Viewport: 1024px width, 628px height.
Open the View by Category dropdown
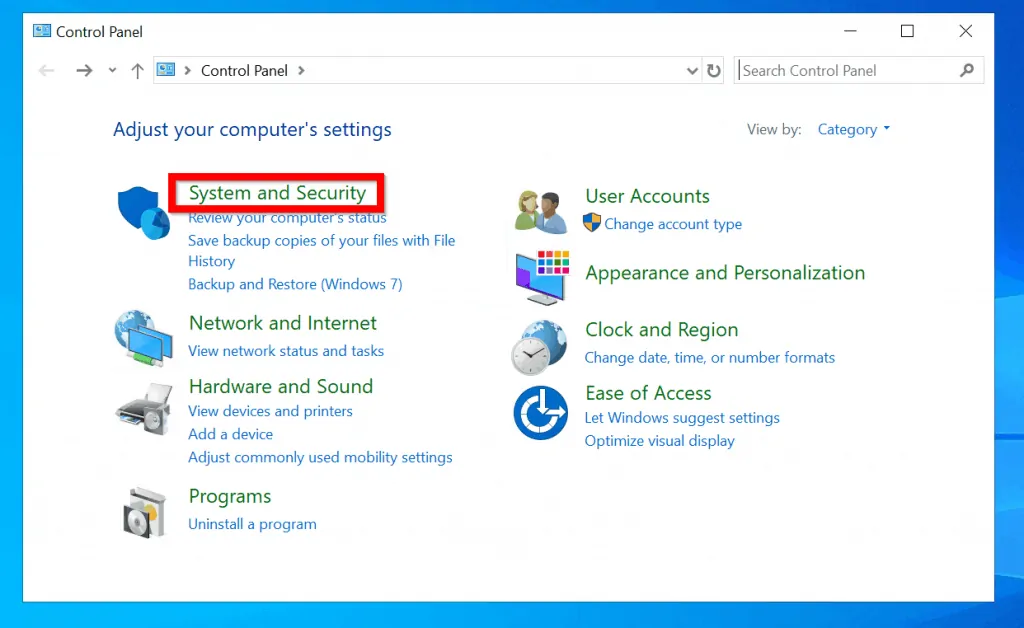coord(853,129)
